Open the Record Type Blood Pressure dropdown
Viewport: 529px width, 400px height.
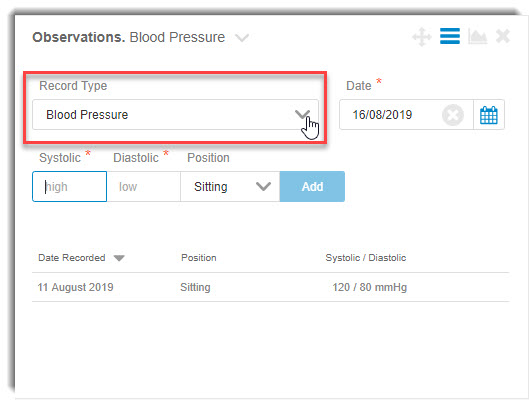175,115
